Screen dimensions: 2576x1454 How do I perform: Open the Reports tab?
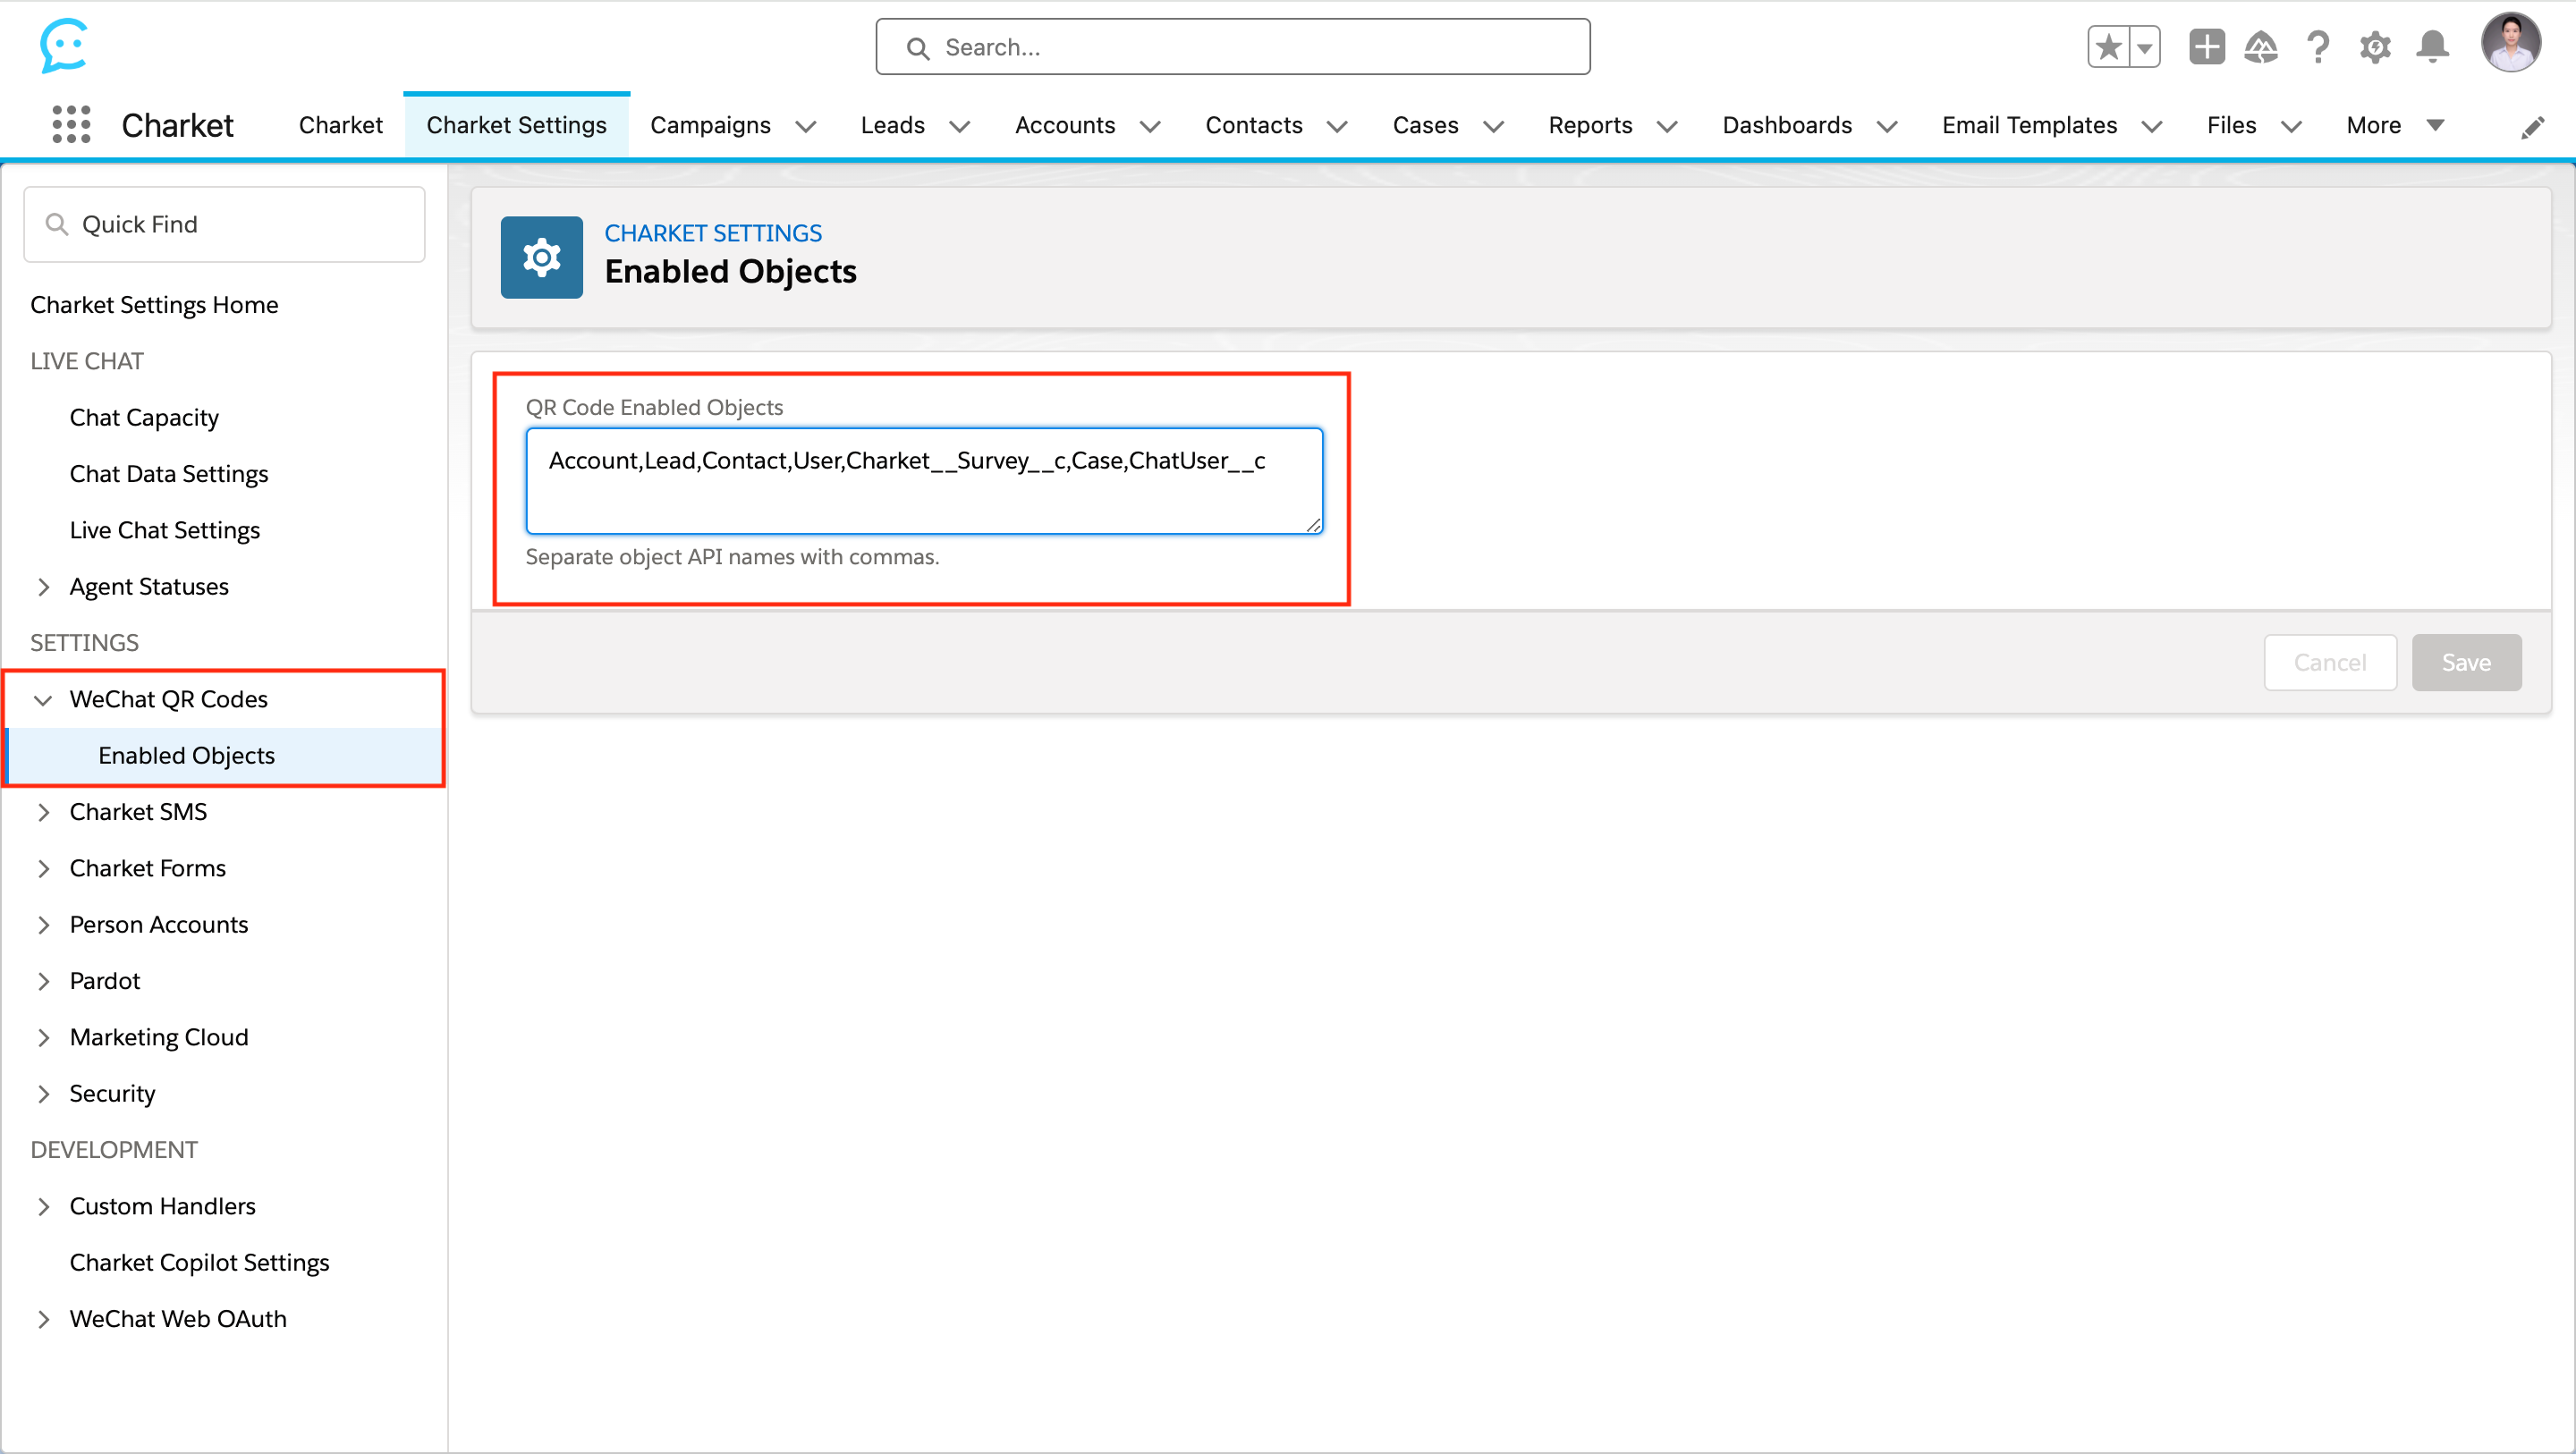point(1590,125)
